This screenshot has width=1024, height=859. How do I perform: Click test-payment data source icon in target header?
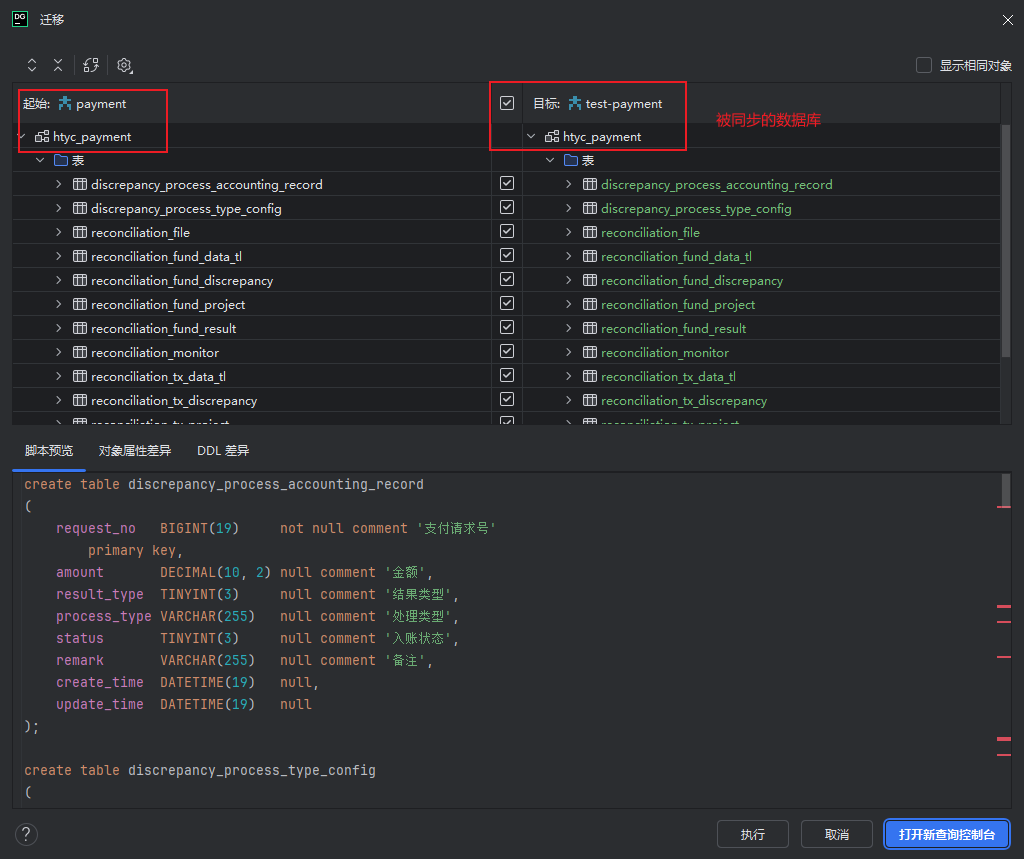pyautogui.click(x=575, y=103)
